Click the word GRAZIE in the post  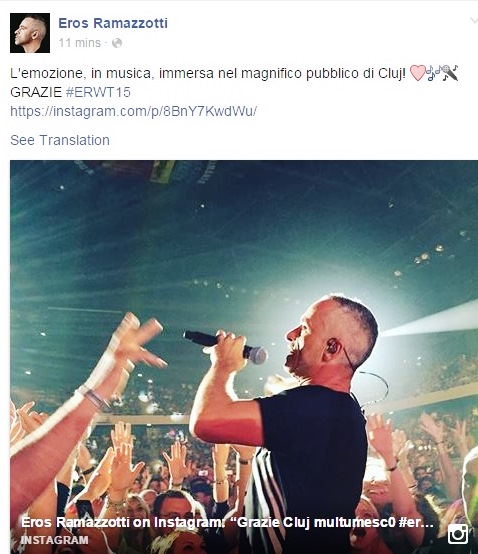click(x=36, y=93)
